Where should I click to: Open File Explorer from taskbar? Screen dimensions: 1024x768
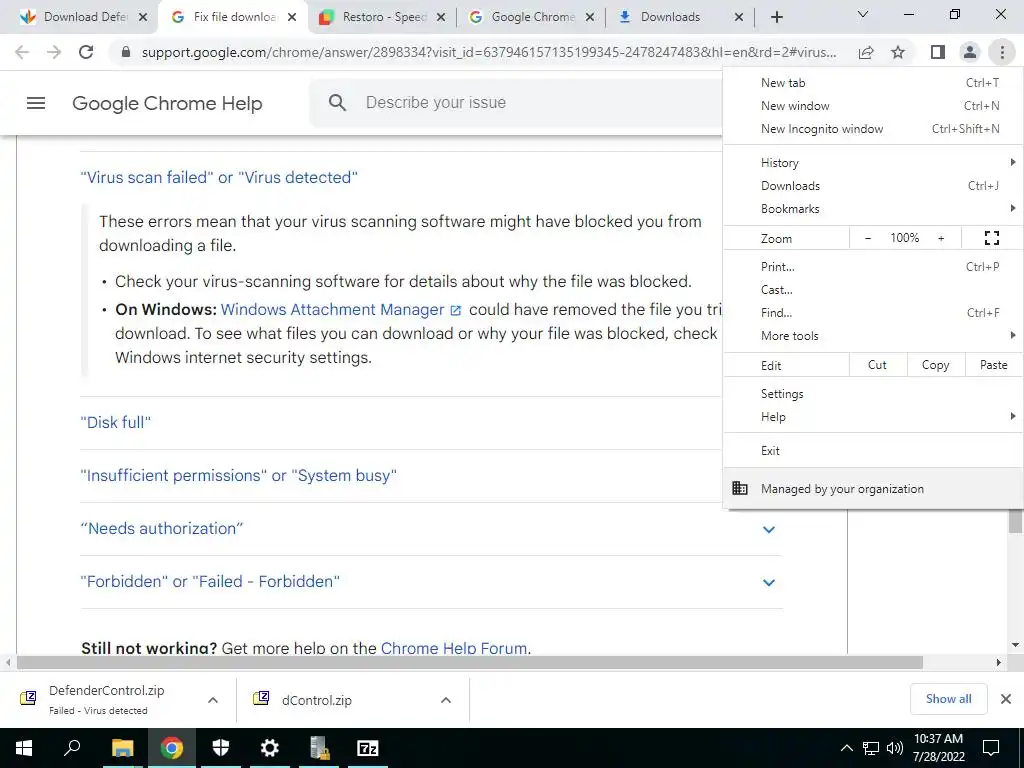pos(122,748)
